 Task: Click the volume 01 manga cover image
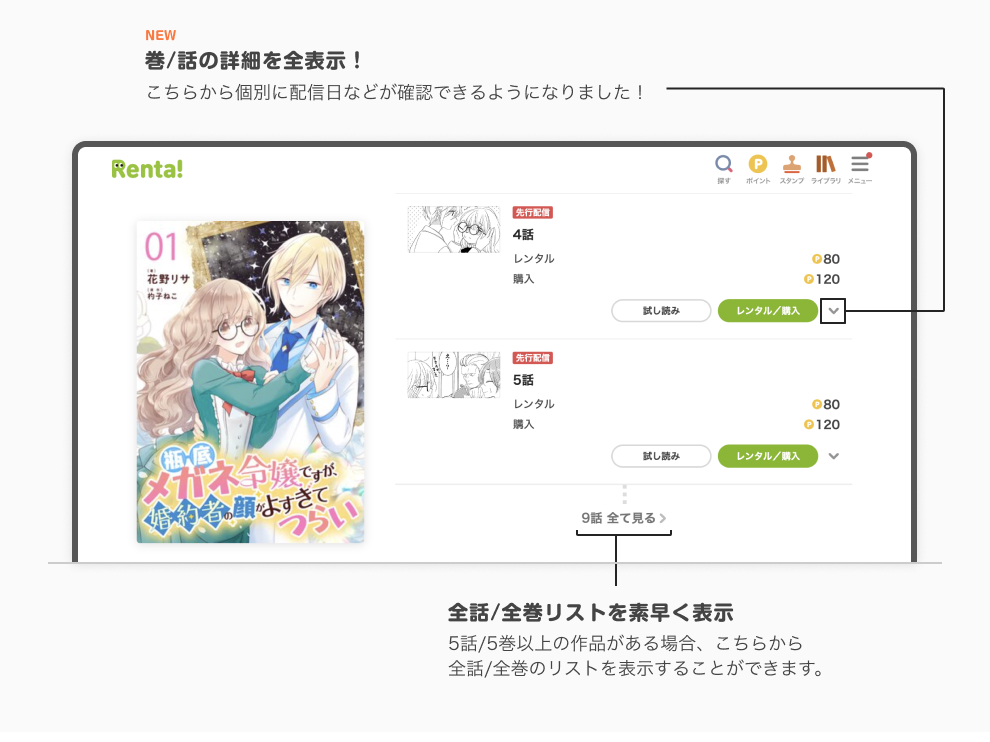tap(251, 382)
